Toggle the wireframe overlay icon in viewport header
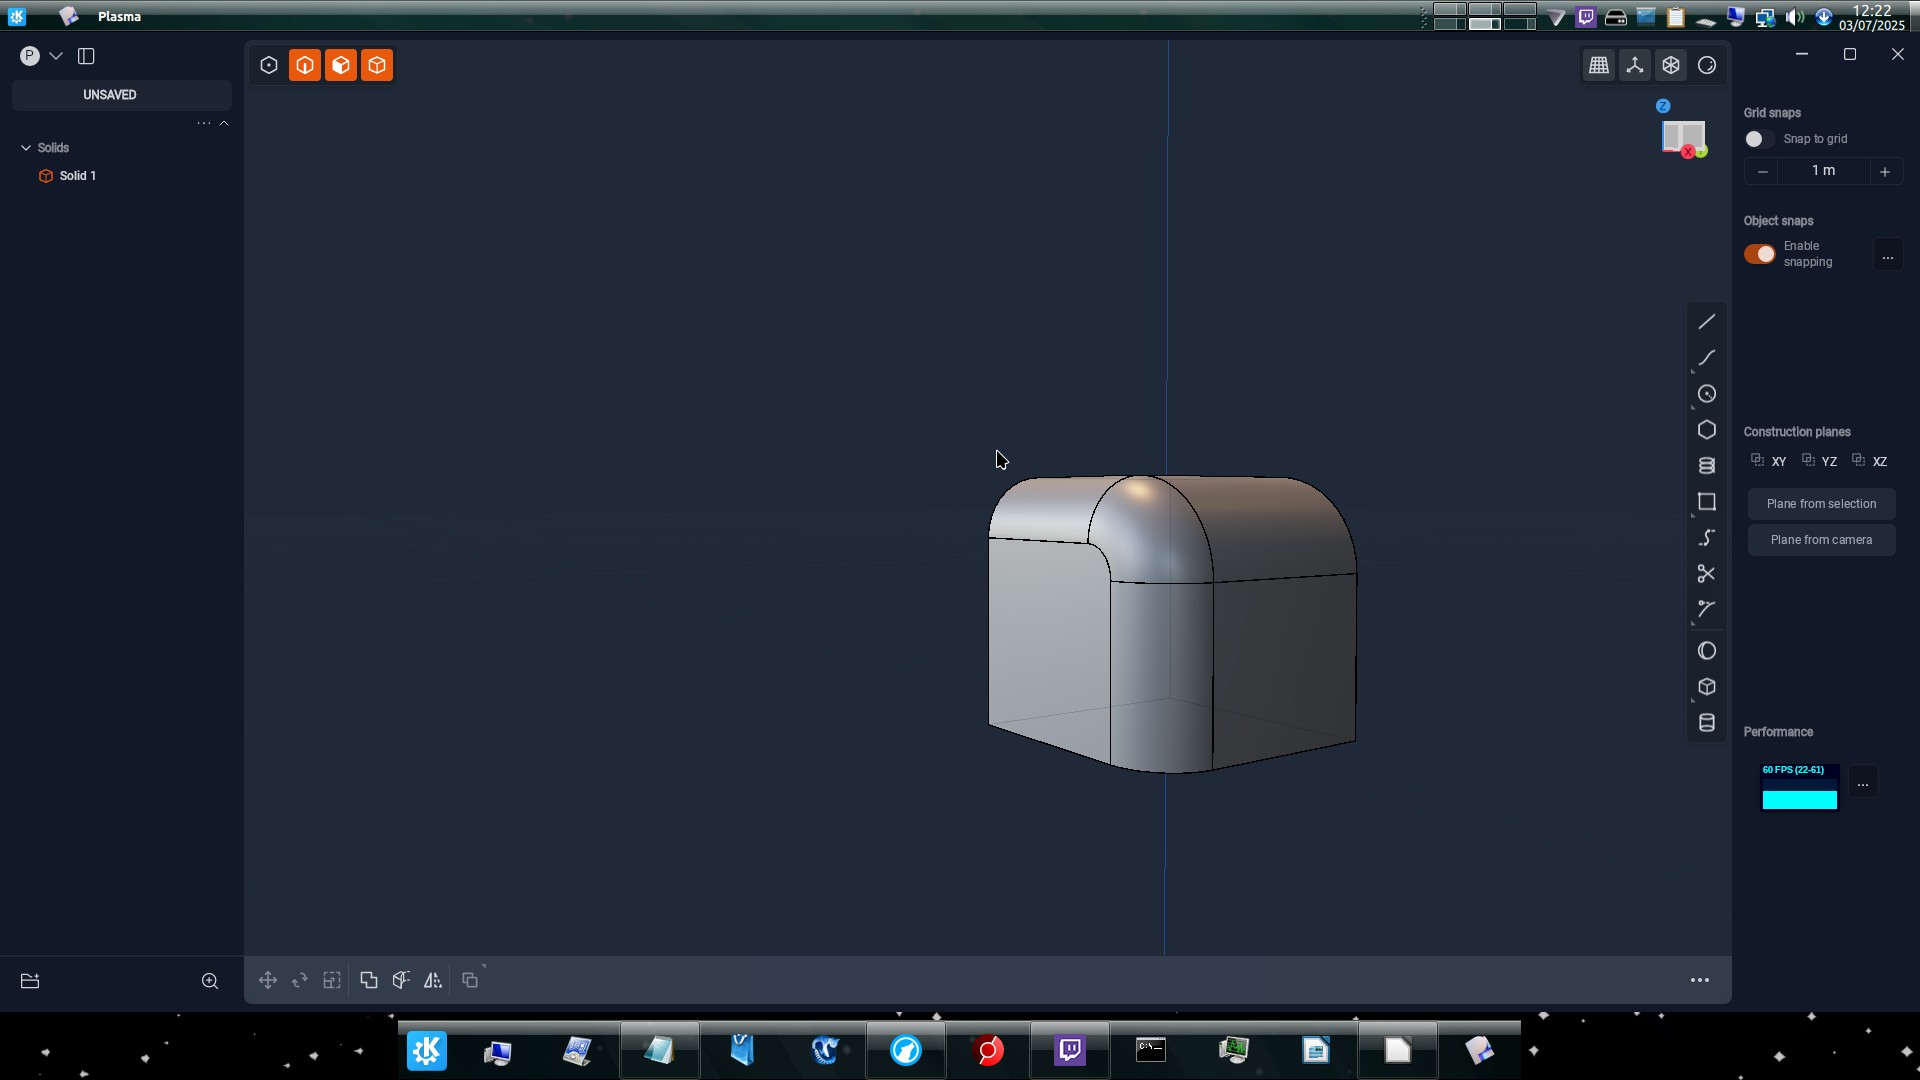This screenshot has width=1920, height=1080. (x=1671, y=65)
